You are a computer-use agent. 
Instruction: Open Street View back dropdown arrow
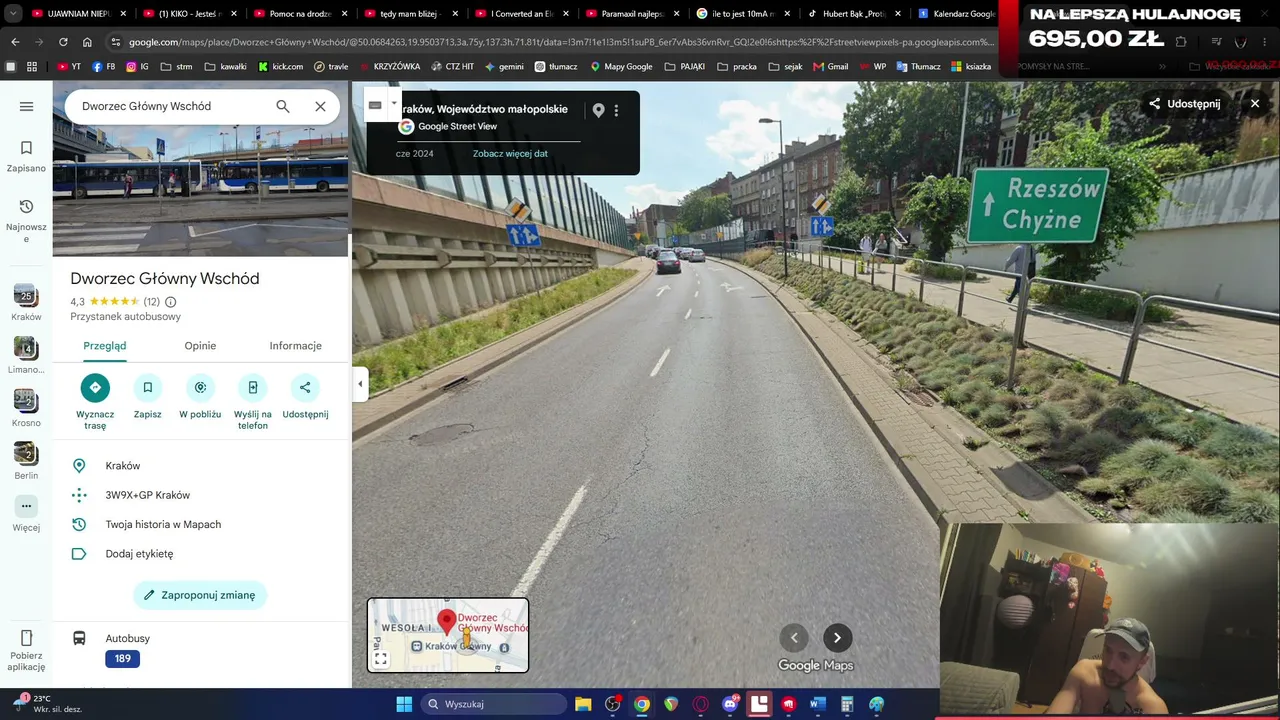394,103
